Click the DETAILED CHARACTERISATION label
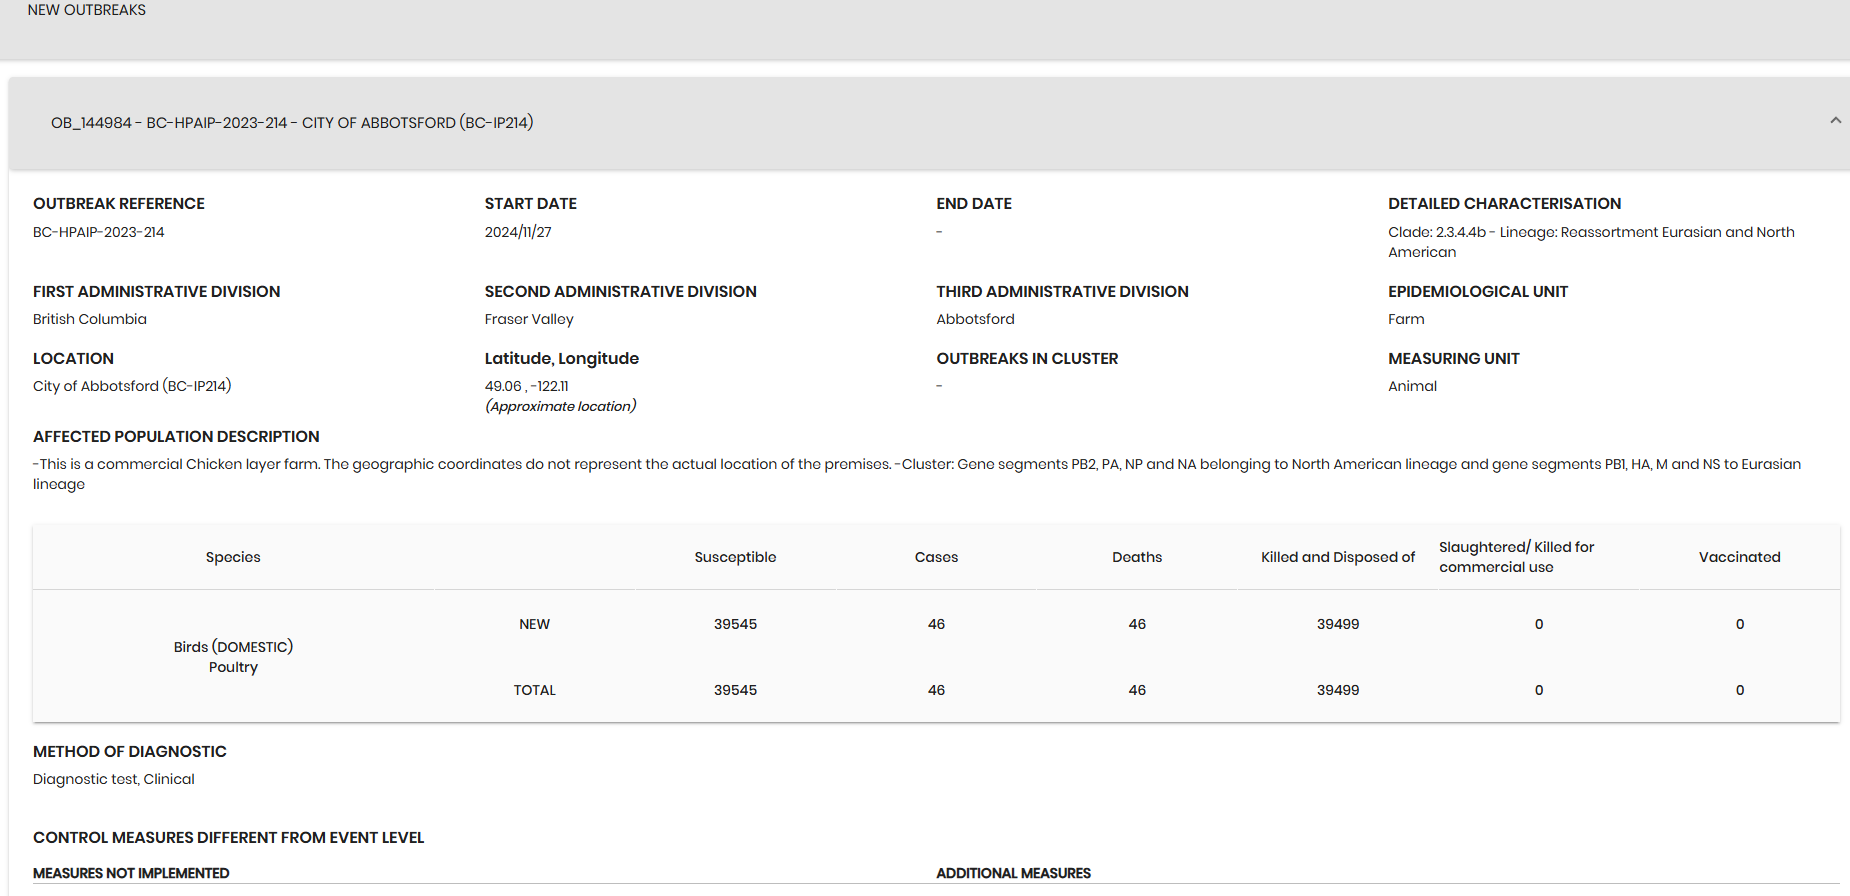The height and width of the screenshot is (896, 1850). pos(1505,204)
